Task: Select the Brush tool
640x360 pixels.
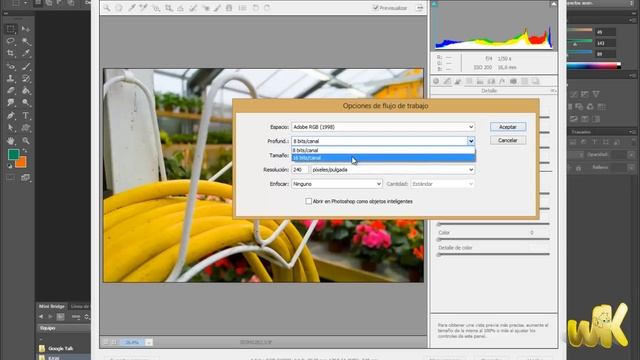Action: [26, 66]
